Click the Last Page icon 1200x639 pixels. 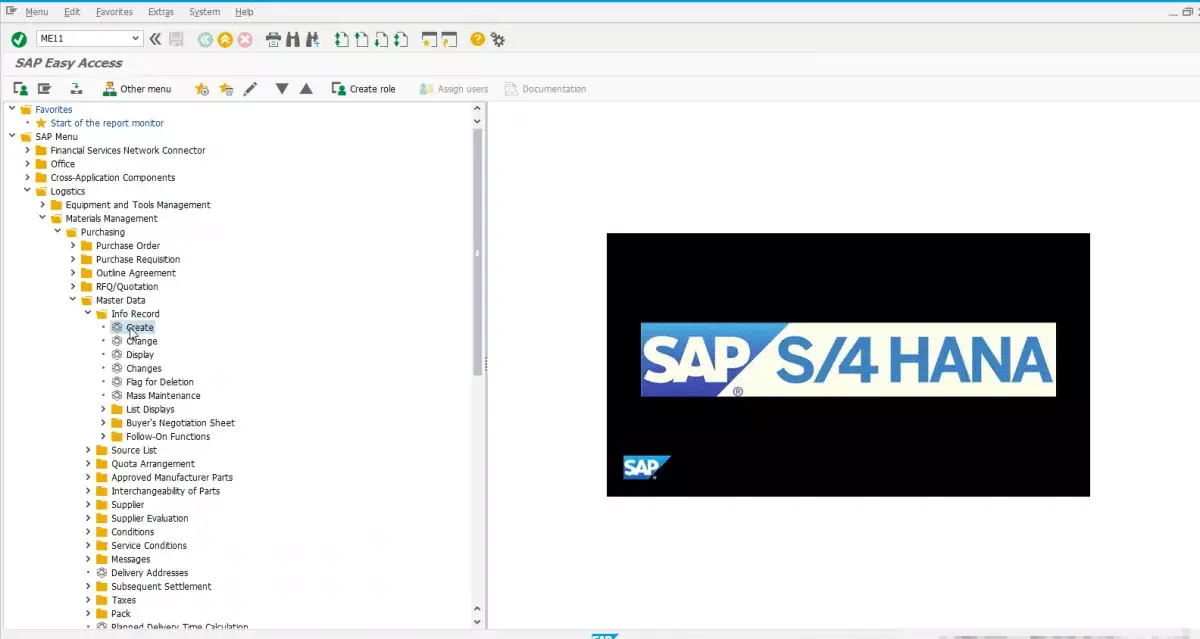coord(400,39)
